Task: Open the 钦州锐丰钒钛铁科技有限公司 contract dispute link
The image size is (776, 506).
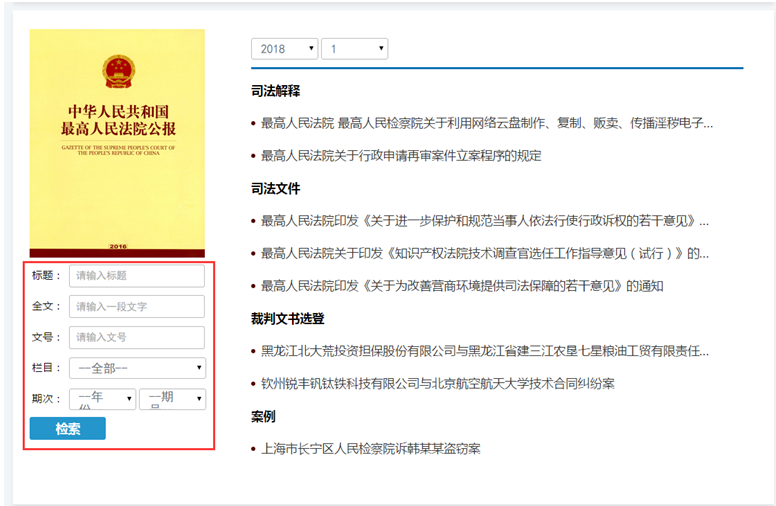Action: pyautogui.click(x=438, y=384)
